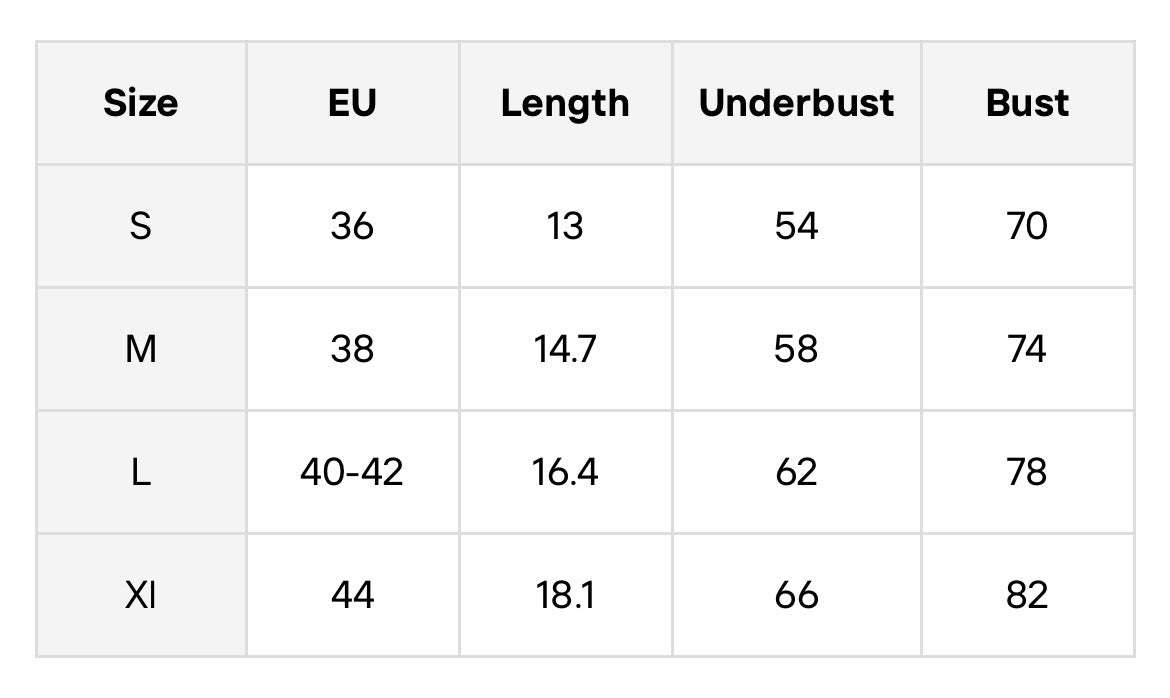
Task: Select the bust value 74
Action: [1027, 349]
